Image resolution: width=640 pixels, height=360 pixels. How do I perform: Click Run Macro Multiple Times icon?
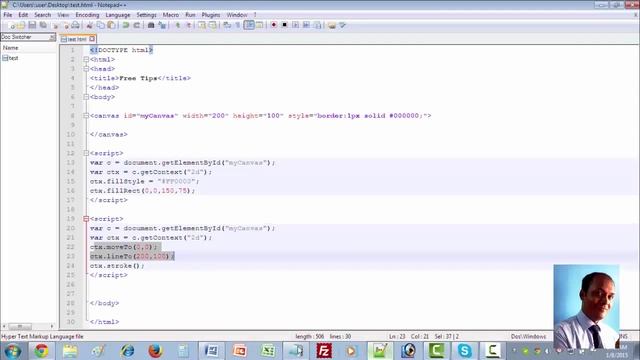pos(306,25)
